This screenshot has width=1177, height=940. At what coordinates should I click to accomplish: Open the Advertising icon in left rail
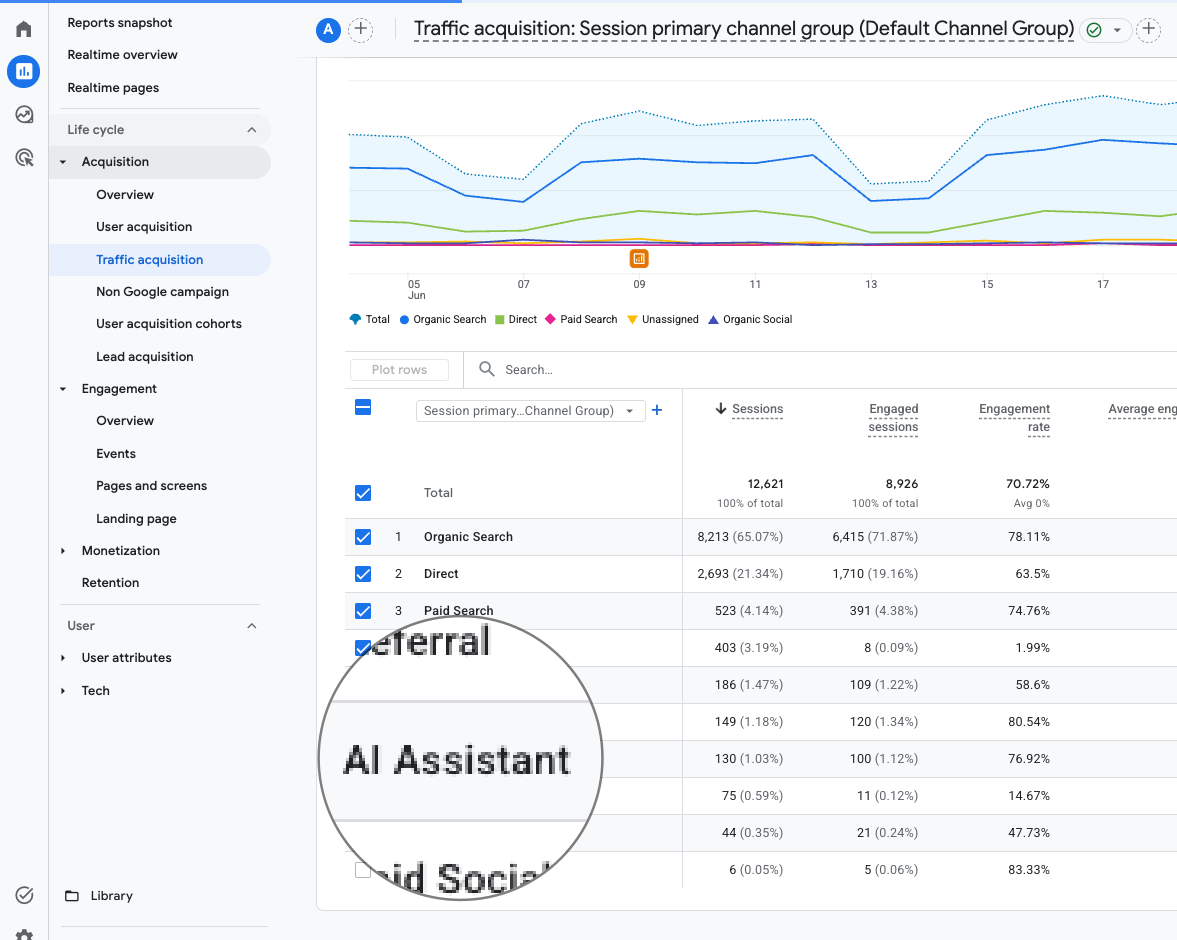pyautogui.click(x=24, y=157)
